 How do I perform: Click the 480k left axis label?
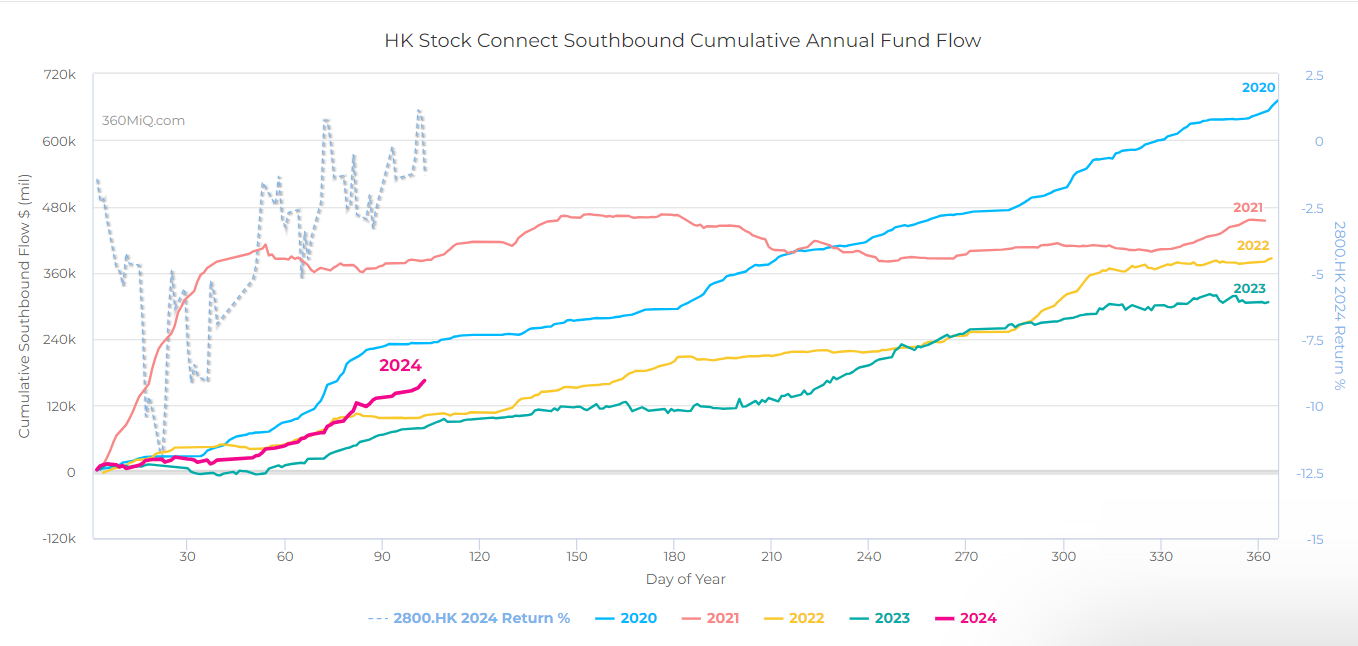coord(60,207)
